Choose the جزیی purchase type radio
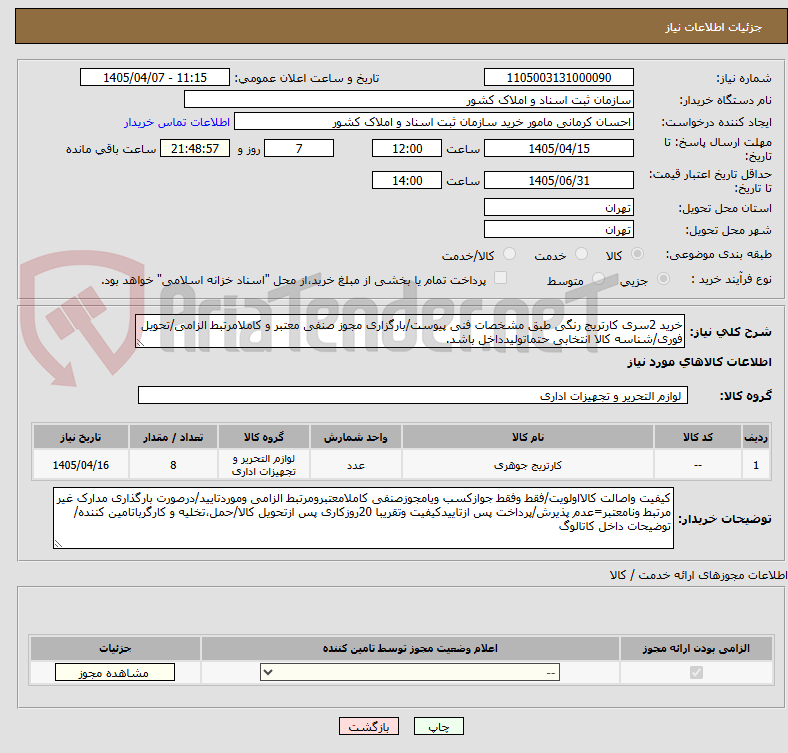The height and width of the screenshot is (753, 788). point(663,278)
